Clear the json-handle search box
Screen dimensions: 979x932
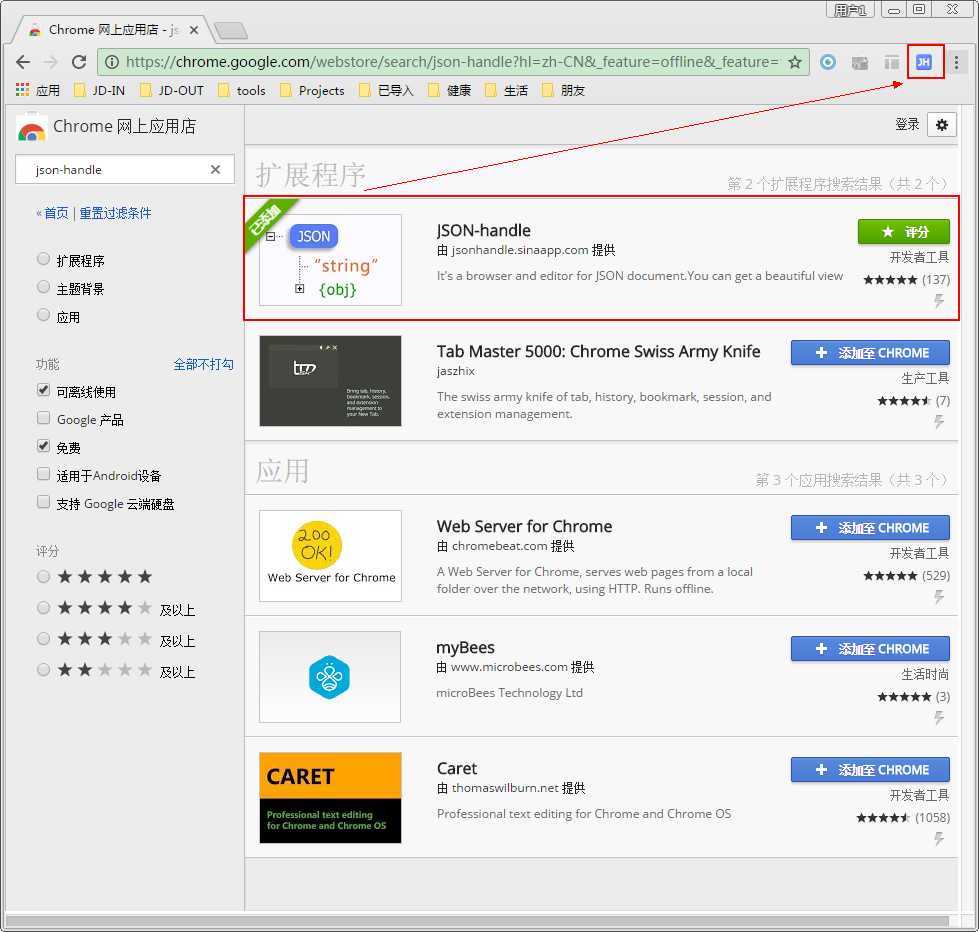coord(215,169)
